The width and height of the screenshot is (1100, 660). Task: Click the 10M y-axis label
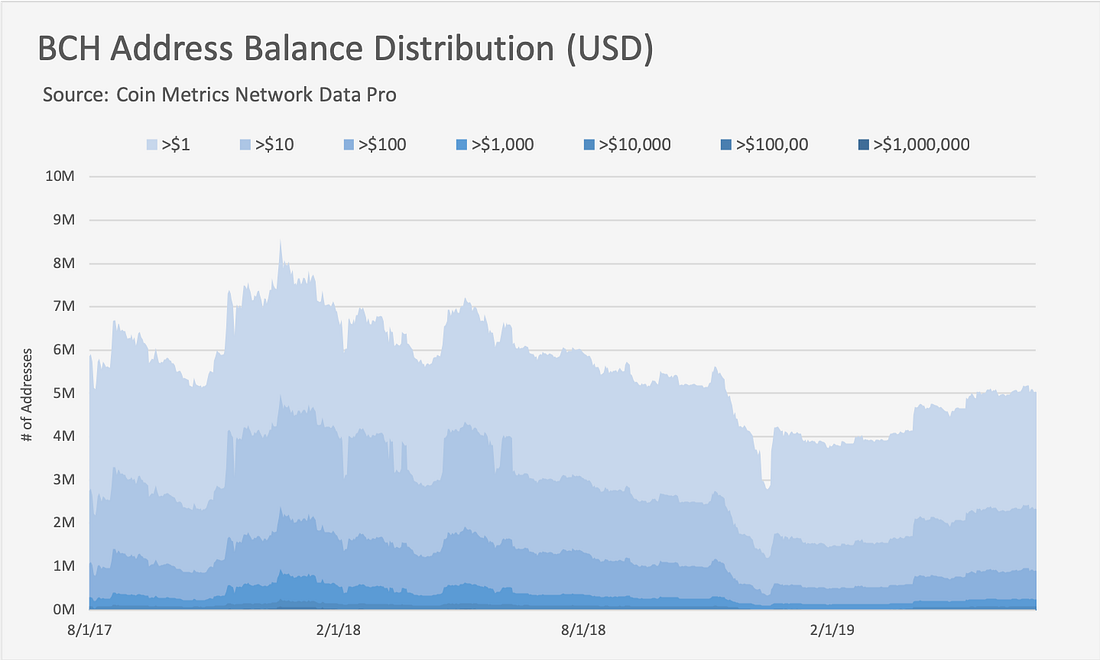coord(60,176)
